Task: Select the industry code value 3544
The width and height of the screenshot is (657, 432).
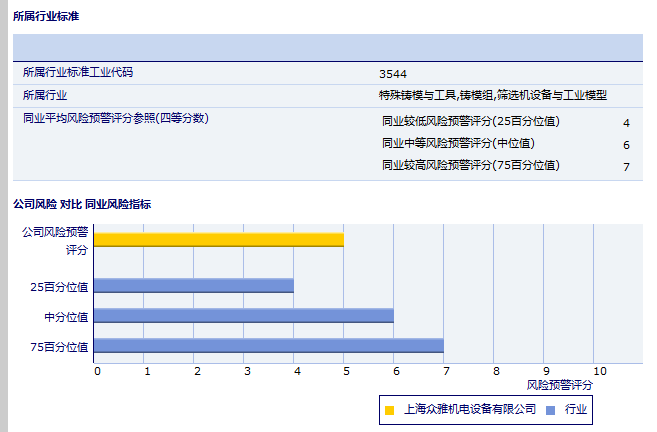Action: coord(393,73)
